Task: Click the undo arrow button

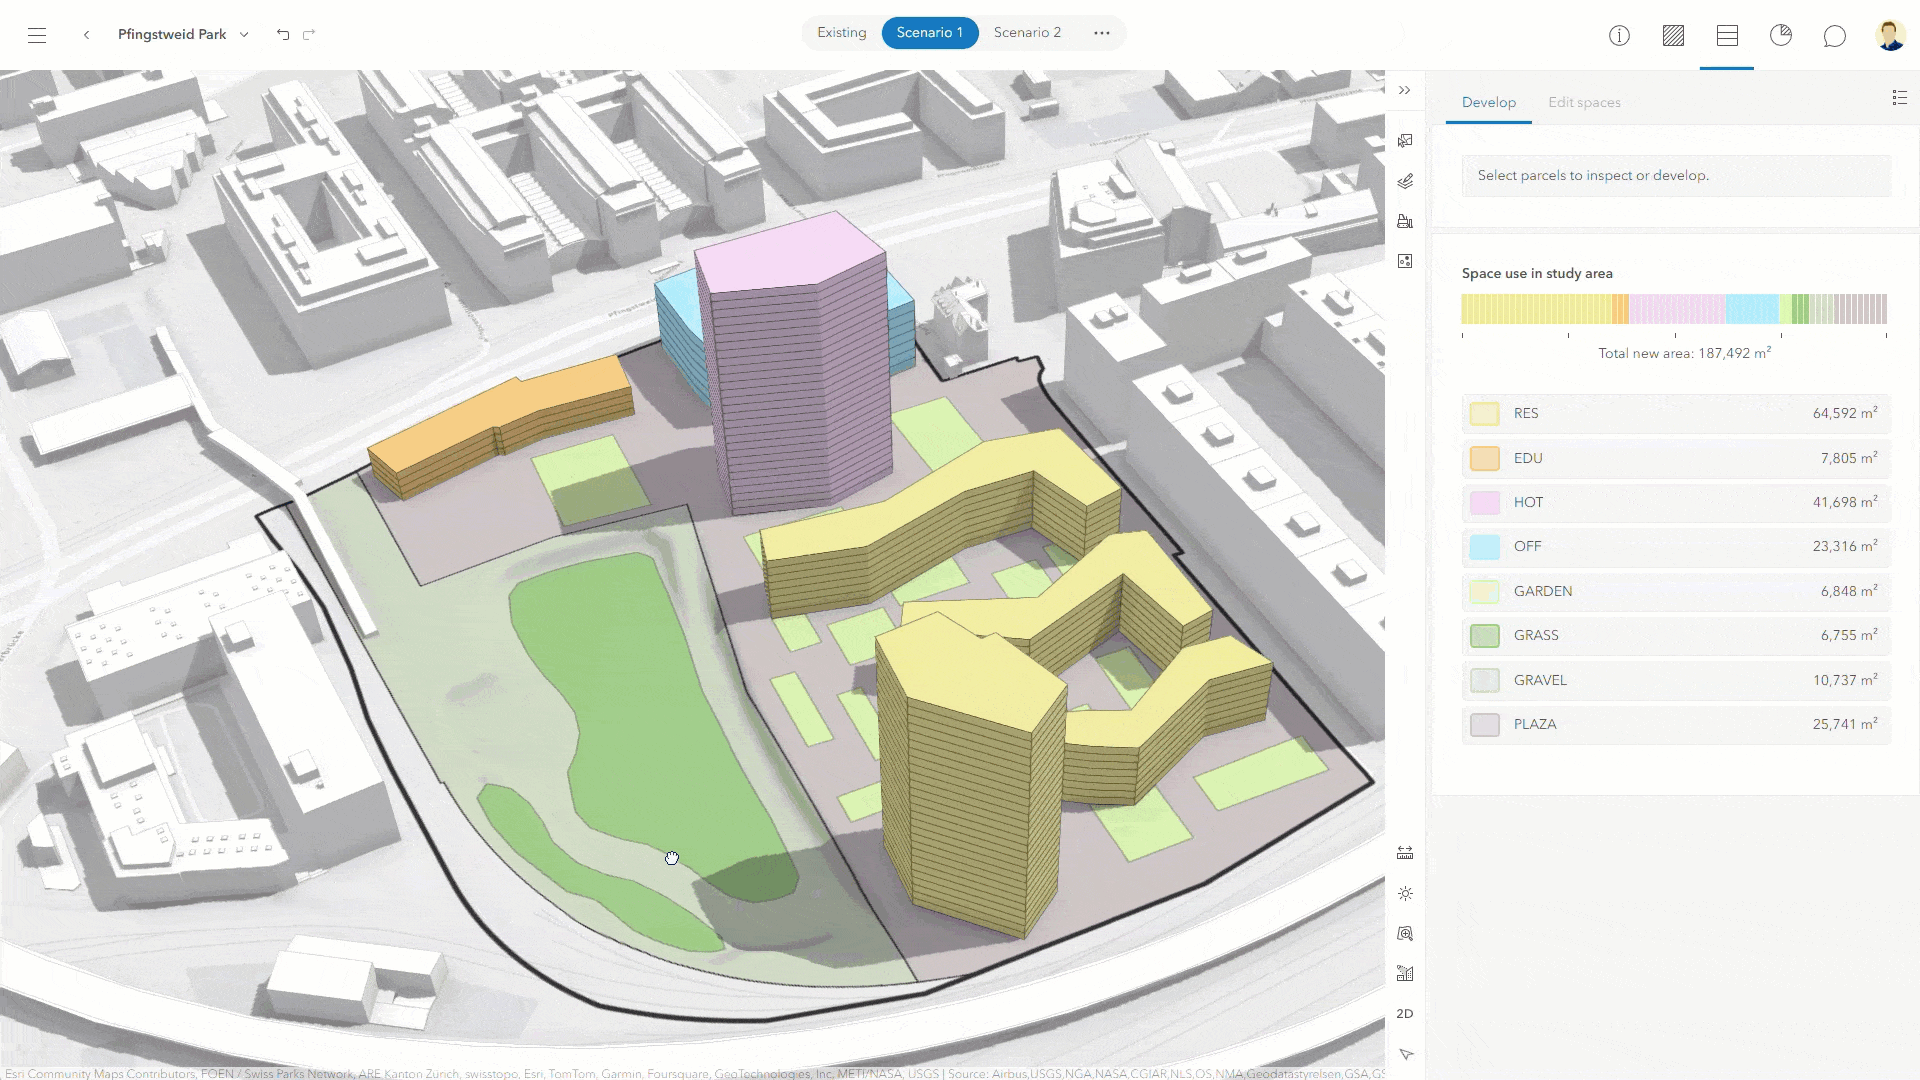Action: (283, 35)
